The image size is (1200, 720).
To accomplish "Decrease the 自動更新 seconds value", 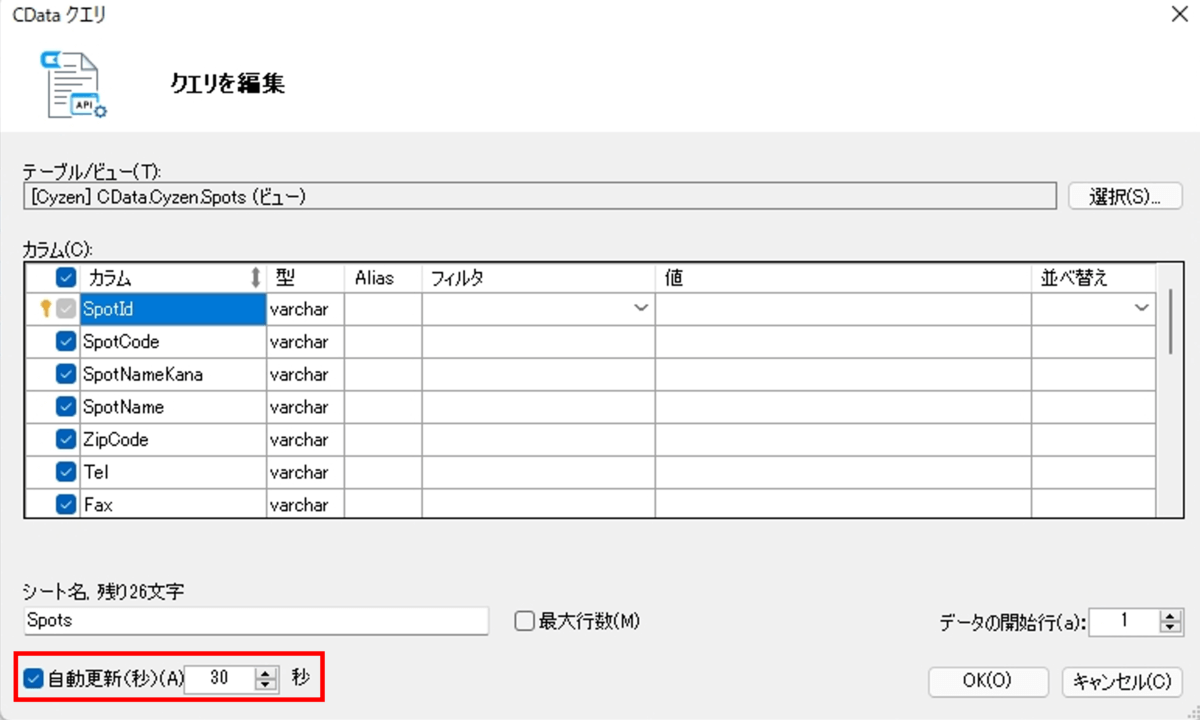I will pos(265,685).
